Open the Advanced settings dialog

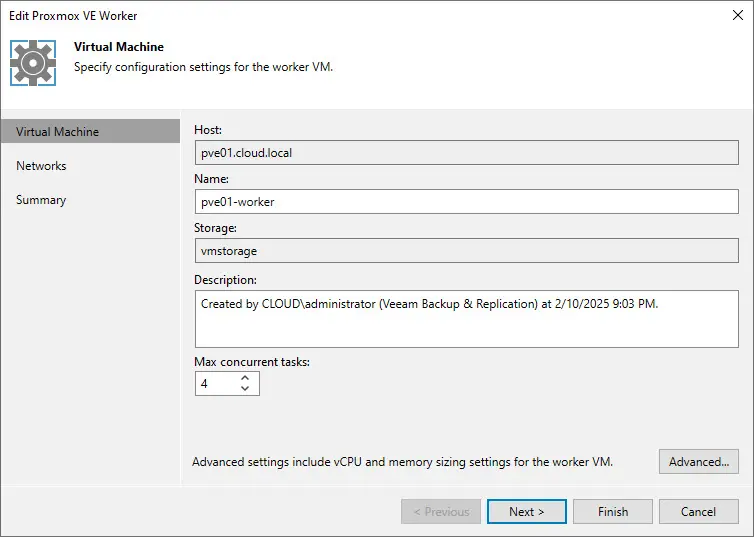point(699,462)
